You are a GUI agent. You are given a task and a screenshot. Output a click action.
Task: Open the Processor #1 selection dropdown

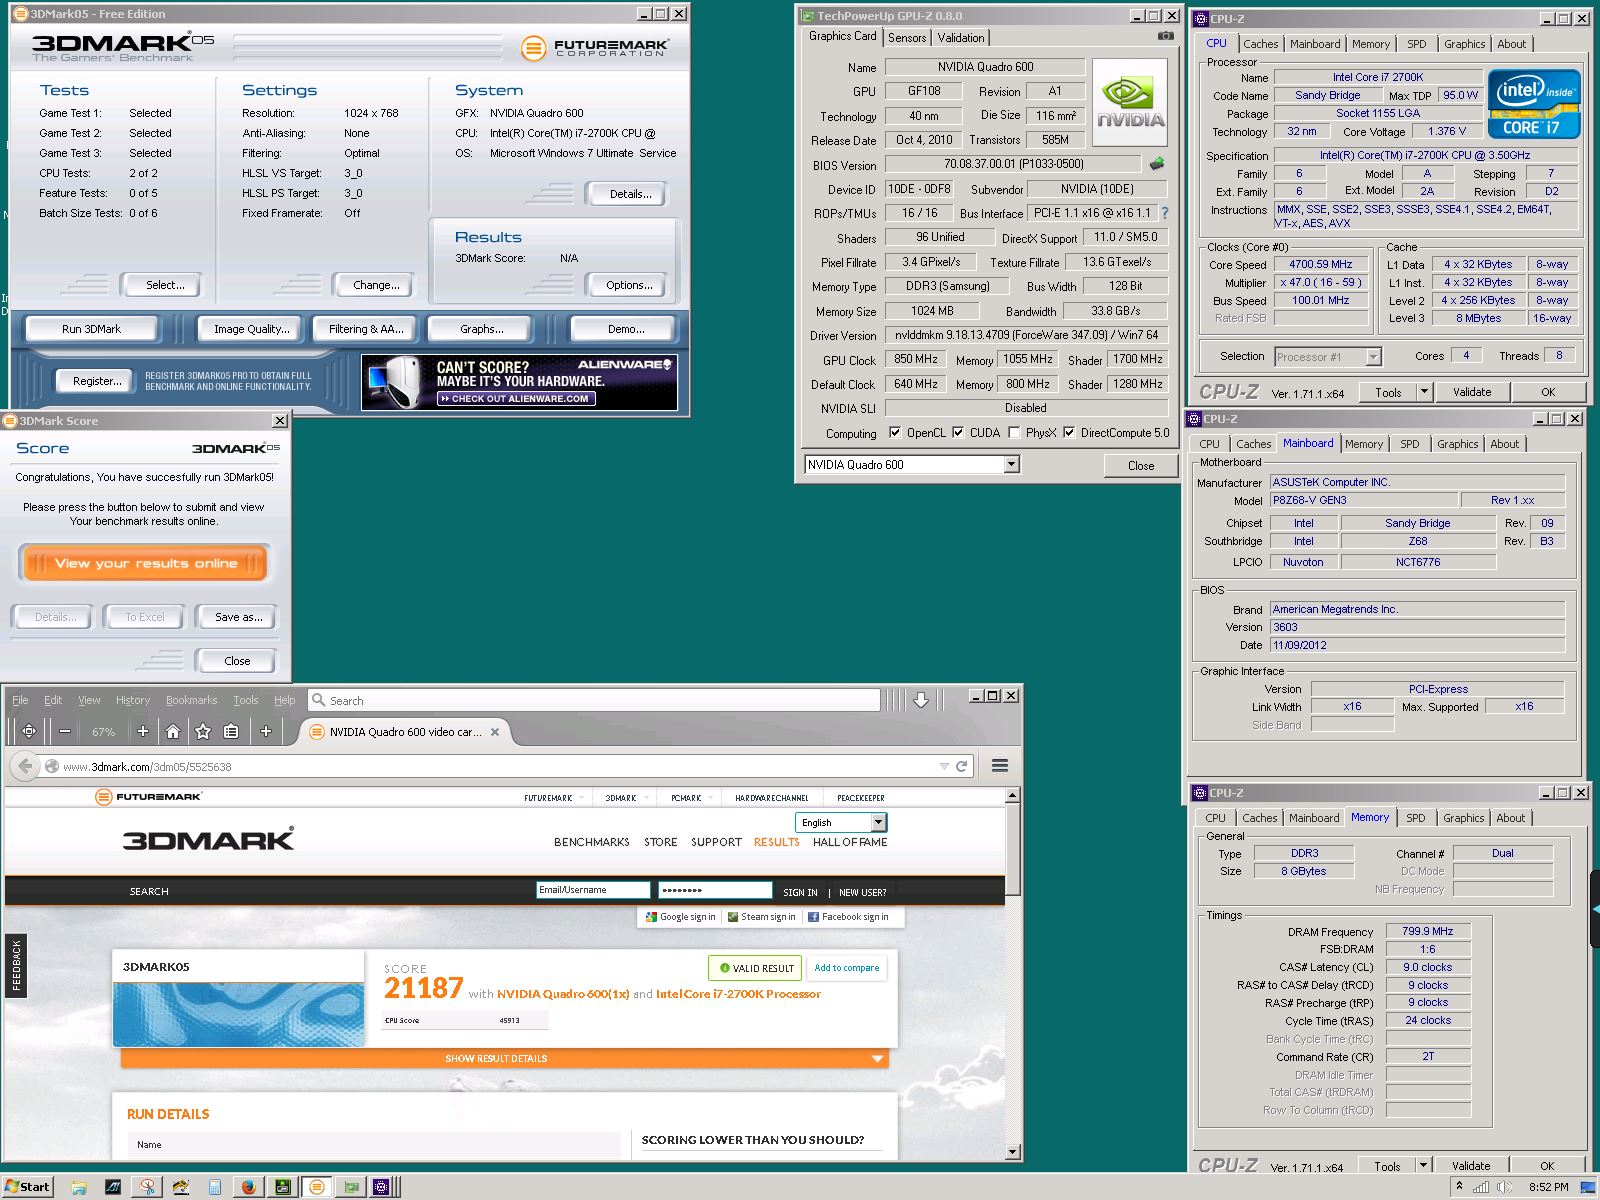pyautogui.click(x=1373, y=356)
